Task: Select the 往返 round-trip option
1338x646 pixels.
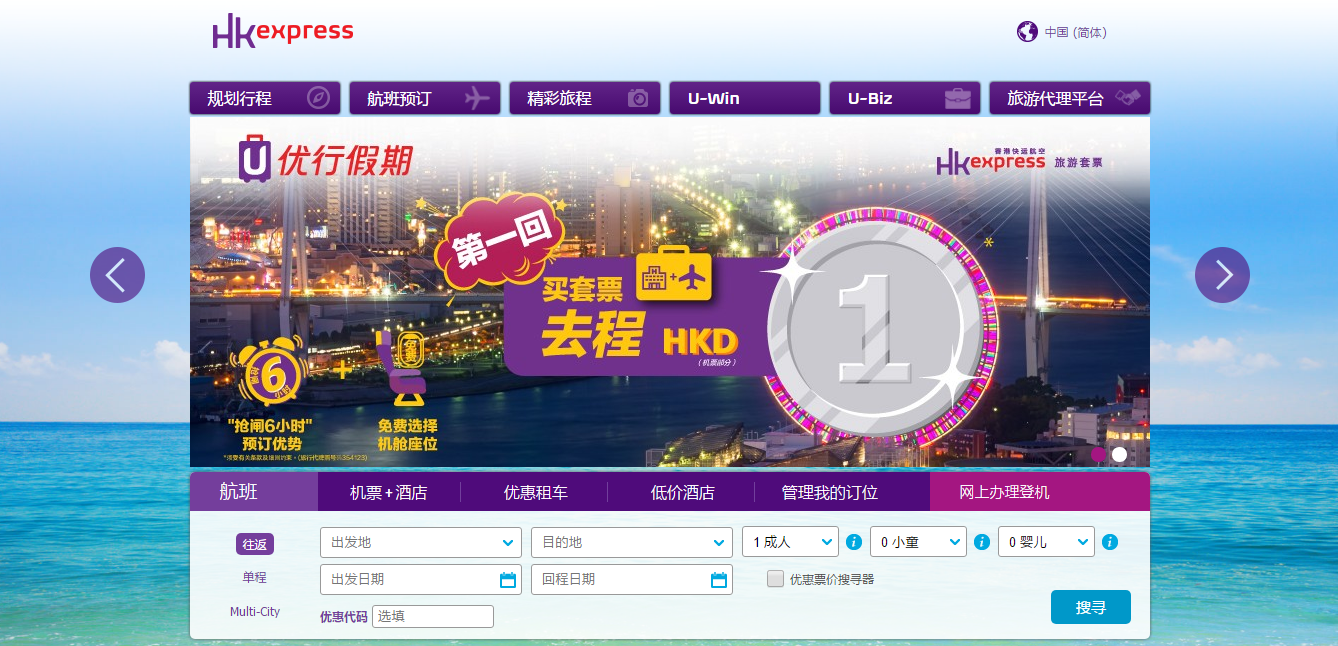Action: [x=255, y=544]
